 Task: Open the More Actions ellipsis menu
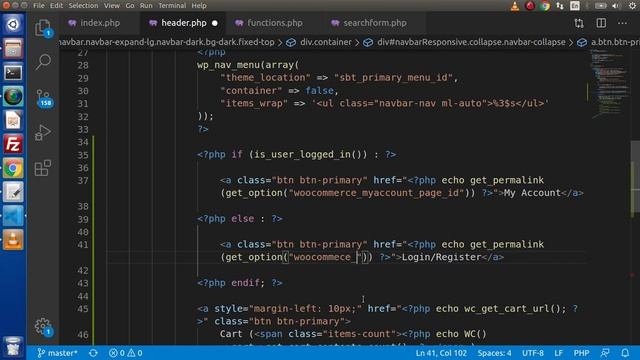[x=622, y=23]
